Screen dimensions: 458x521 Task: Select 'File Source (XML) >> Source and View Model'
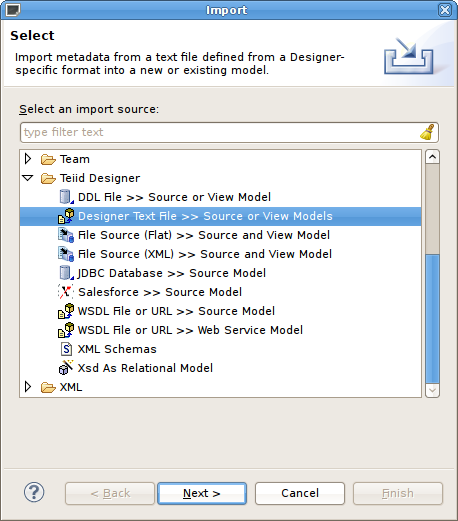(x=205, y=254)
